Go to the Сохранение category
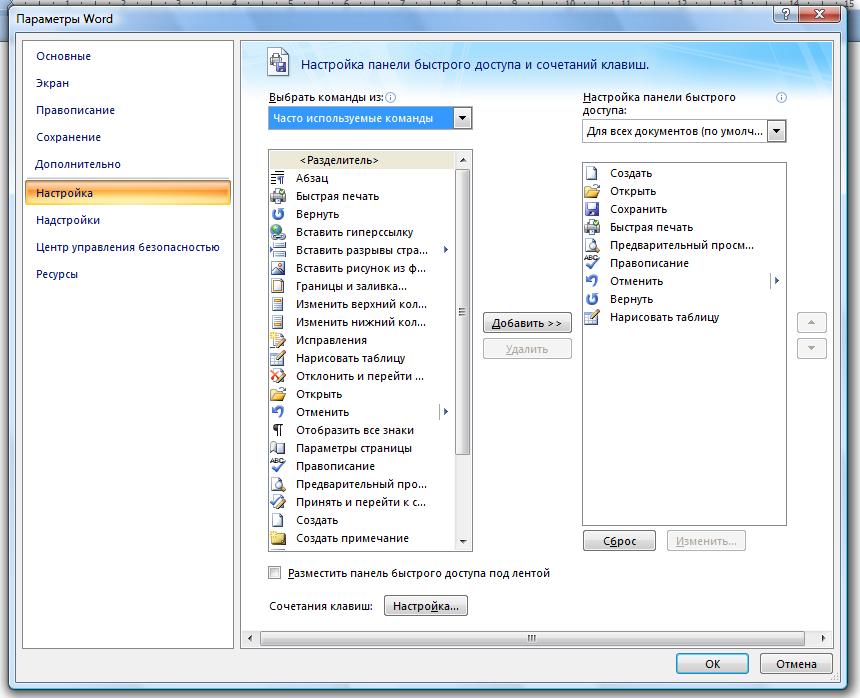The image size is (860, 698). [x=69, y=137]
